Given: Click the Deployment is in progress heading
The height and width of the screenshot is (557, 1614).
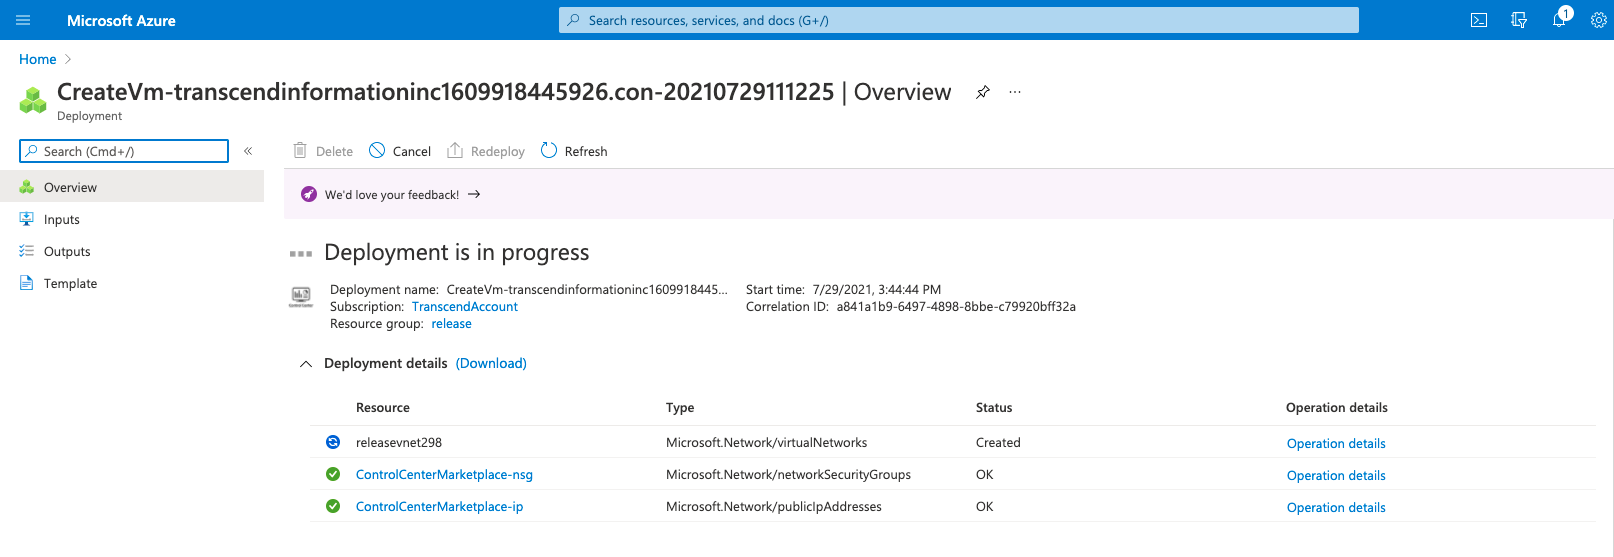Looking at the screenshot, I should [457, 252].
